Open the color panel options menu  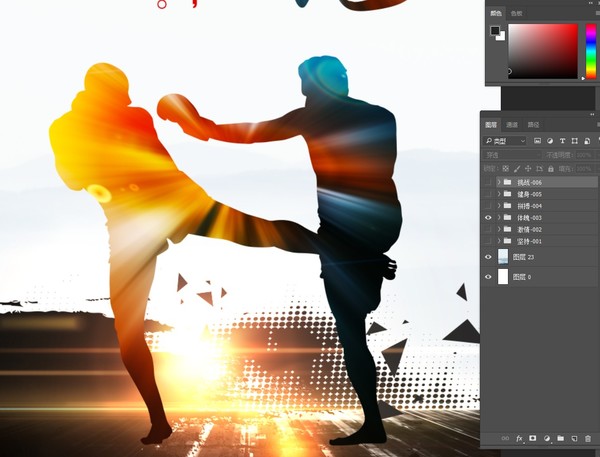598,13
